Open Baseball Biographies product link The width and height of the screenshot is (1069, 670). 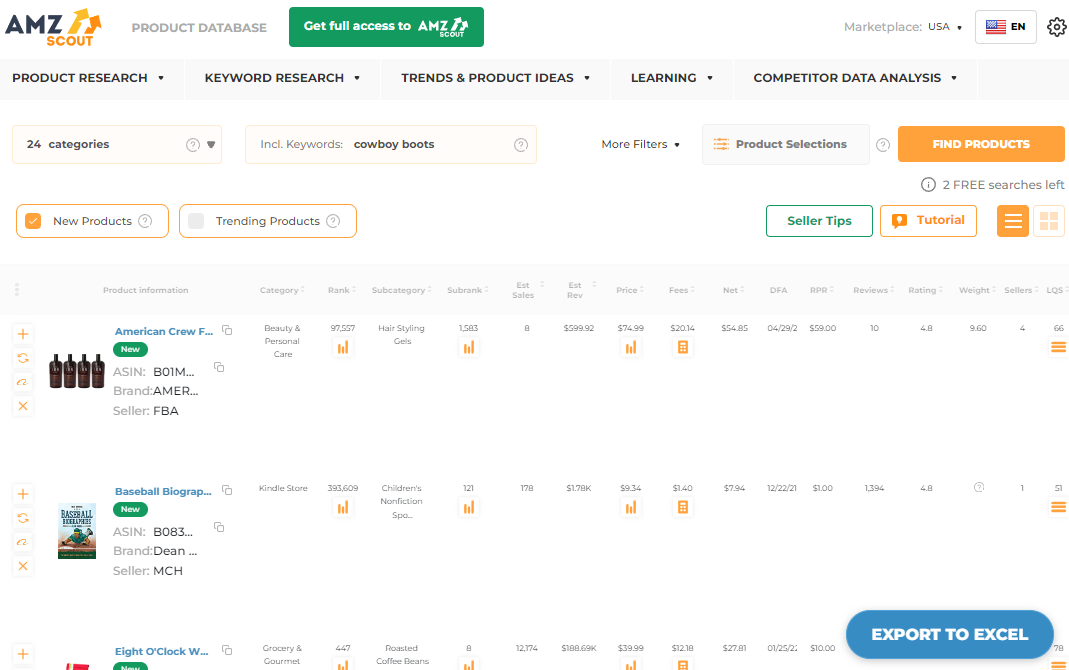163,491
